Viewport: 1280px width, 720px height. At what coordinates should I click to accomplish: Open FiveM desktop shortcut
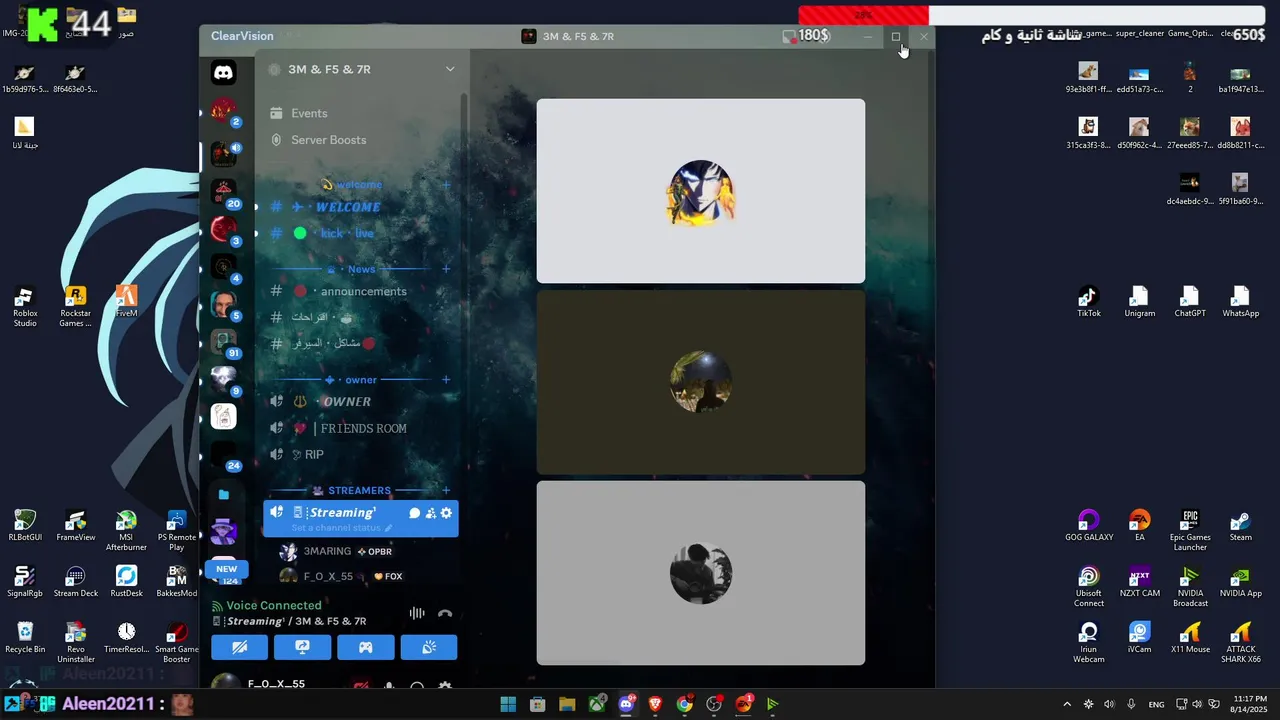point(126,301)
